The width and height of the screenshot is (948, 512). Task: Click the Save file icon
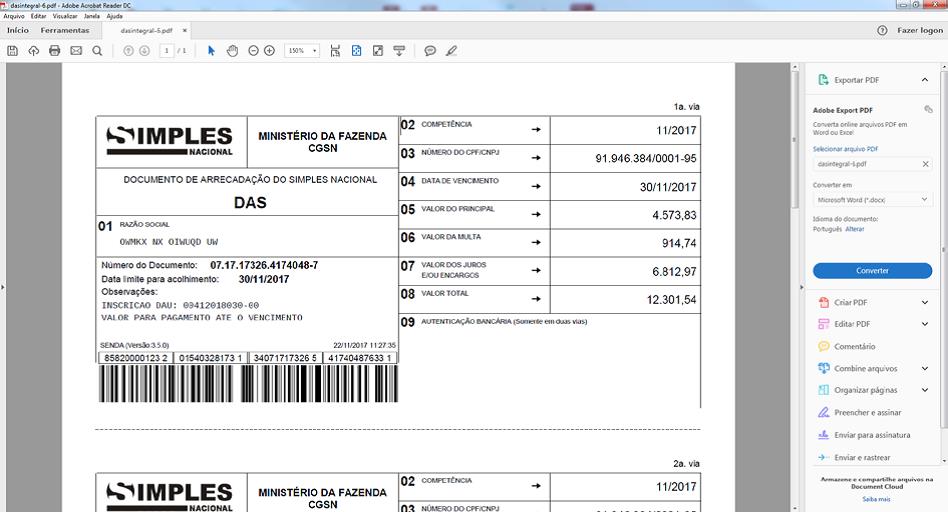[12, 50]
